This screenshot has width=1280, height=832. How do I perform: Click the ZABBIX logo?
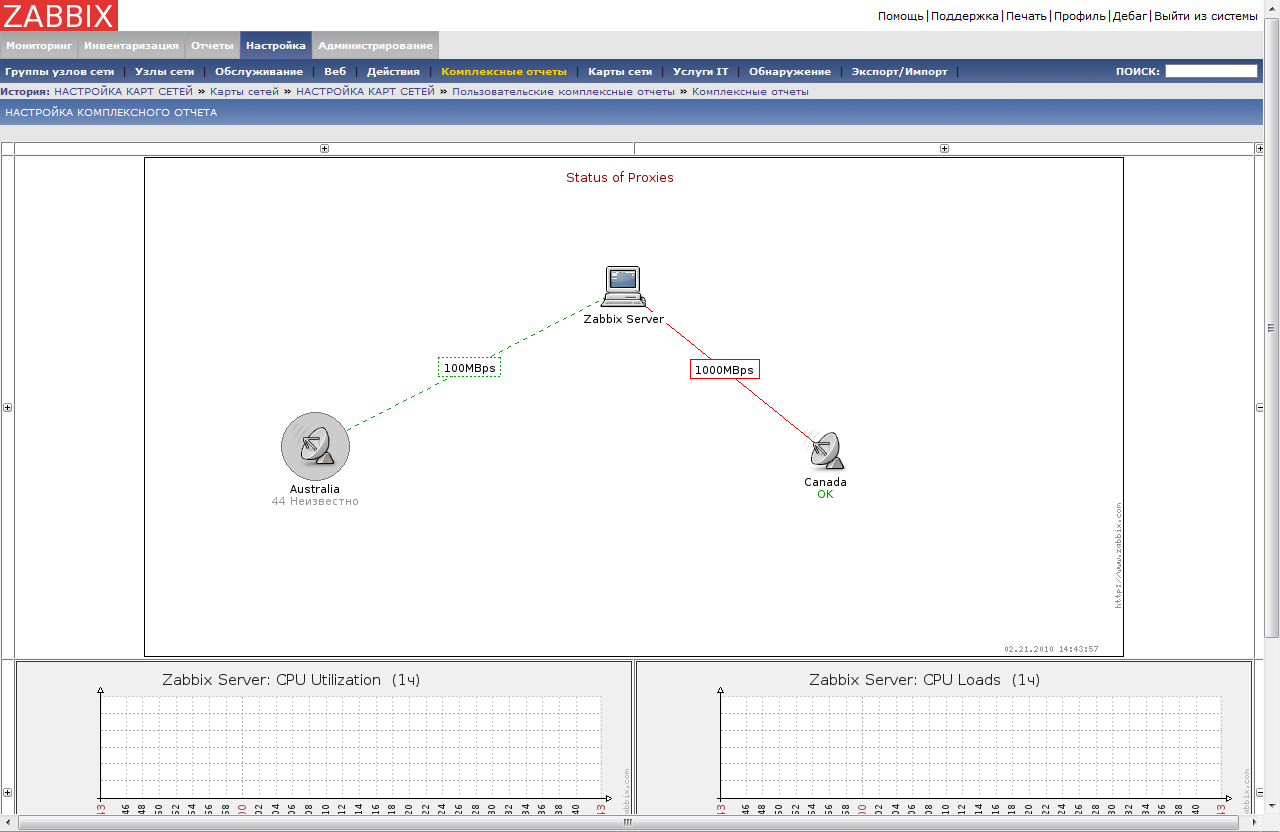tap(59, 15)
